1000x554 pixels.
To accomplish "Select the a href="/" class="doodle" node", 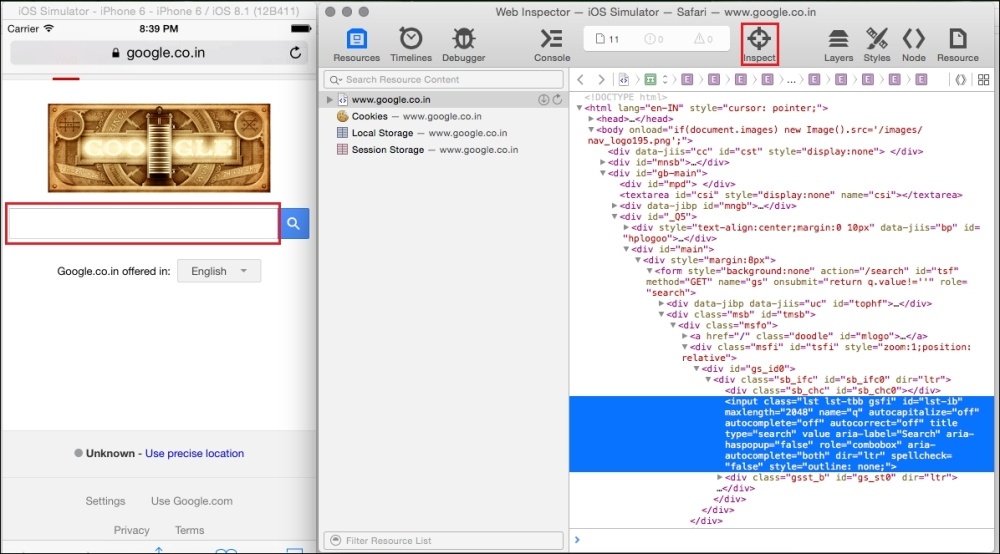I will click(x=809, y=336).
